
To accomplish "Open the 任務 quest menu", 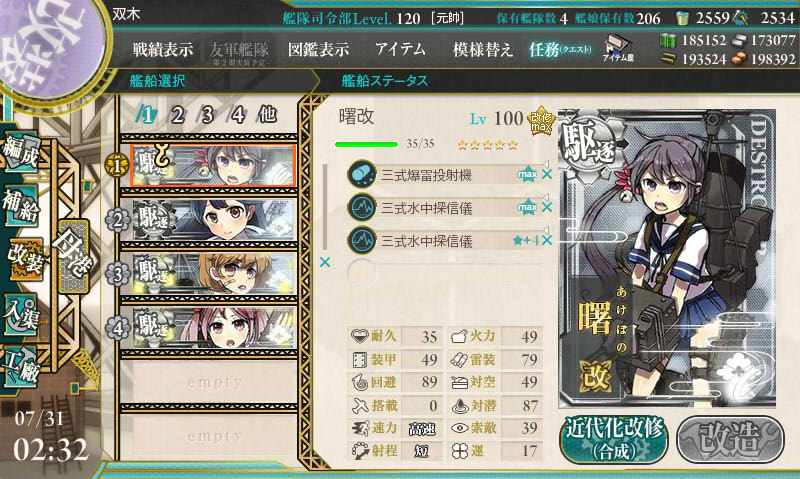I will click(x=560, y=49).
